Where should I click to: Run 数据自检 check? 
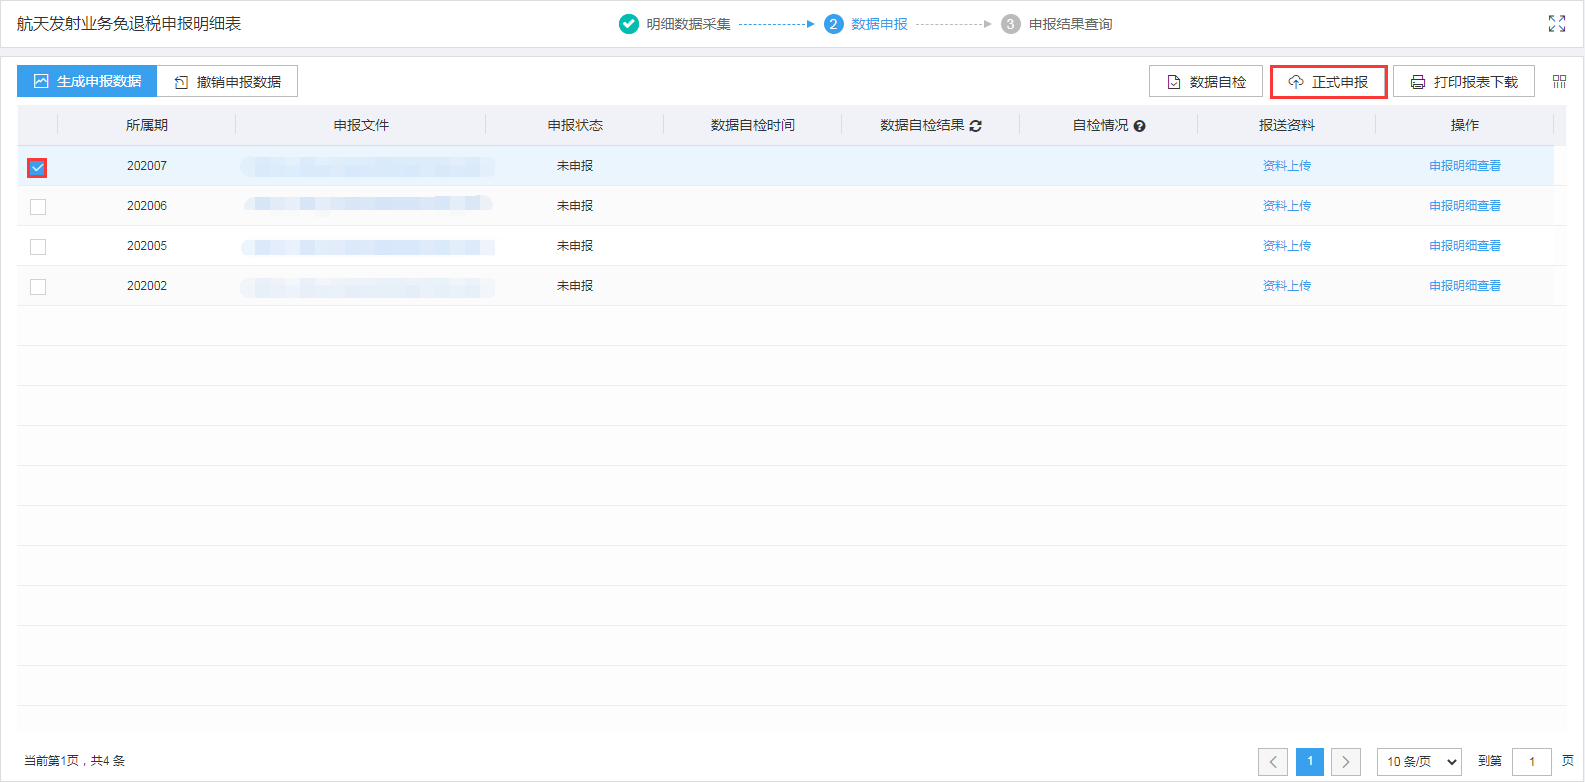[1206, 82]
